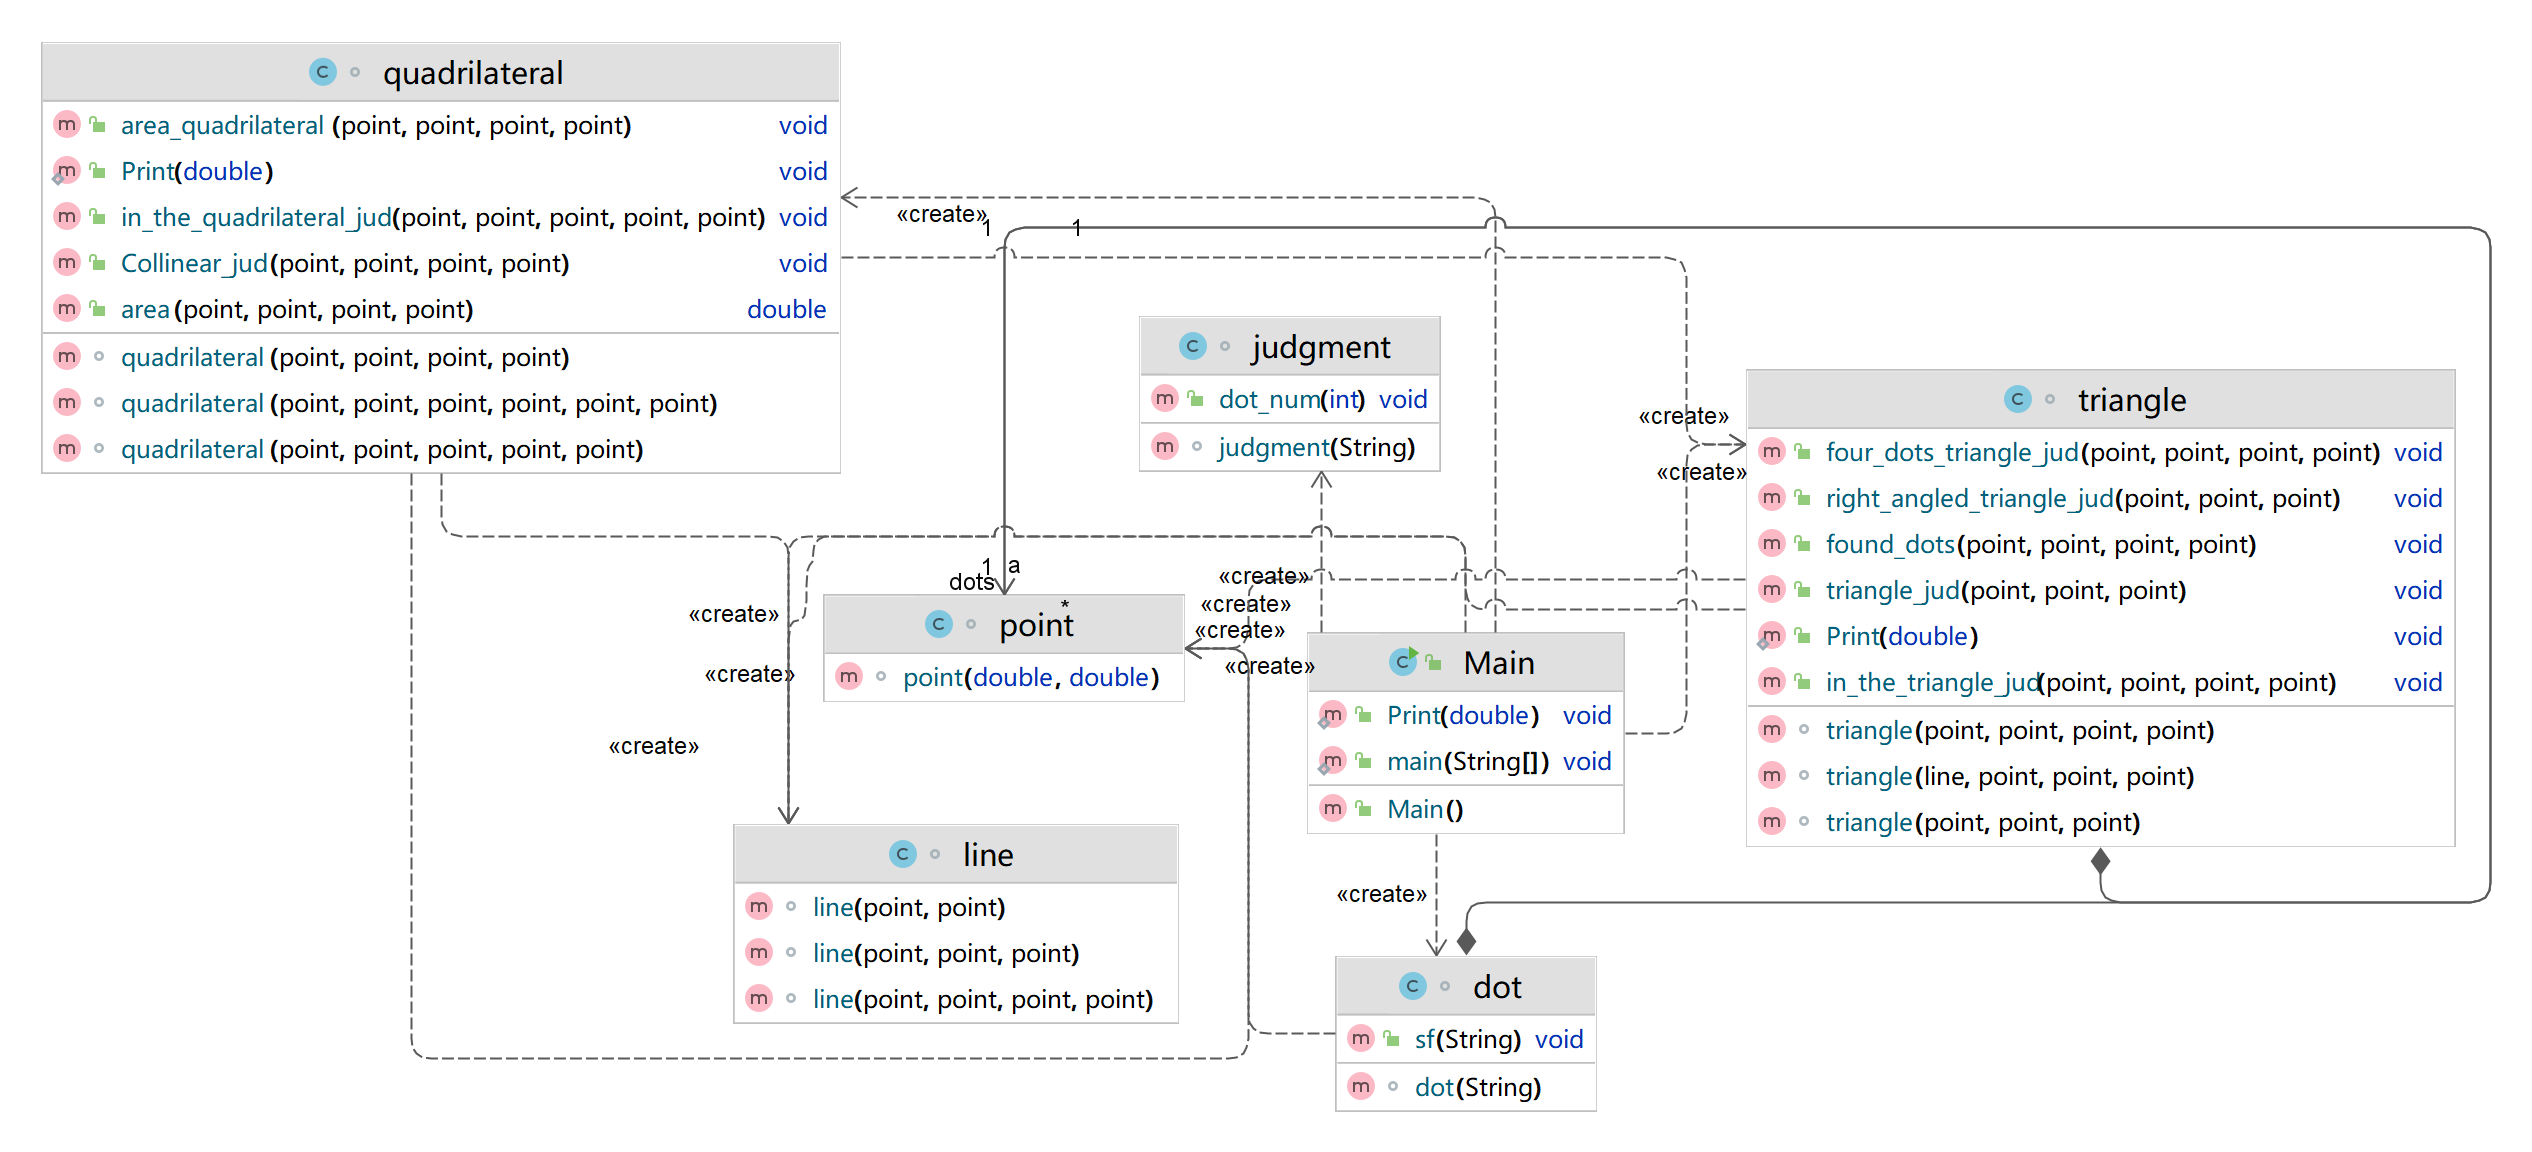Click the method icon for sf(String)

1361,1039
